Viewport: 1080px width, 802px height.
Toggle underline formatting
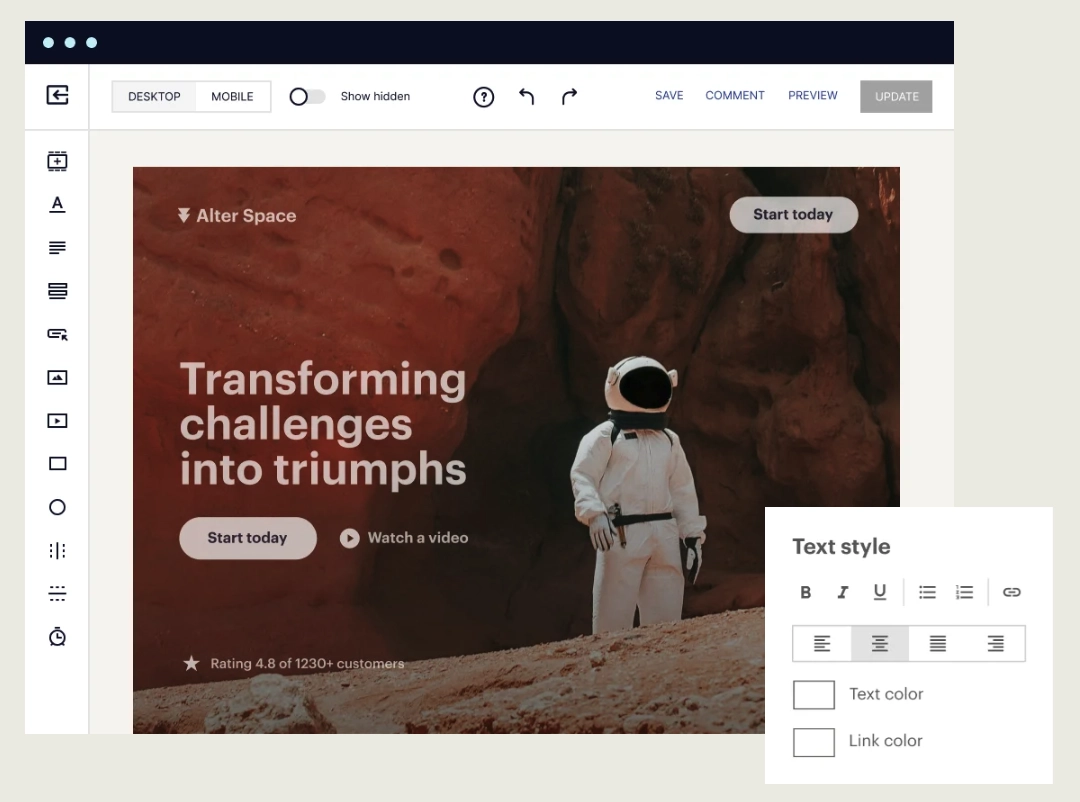(x=879, y=592)
